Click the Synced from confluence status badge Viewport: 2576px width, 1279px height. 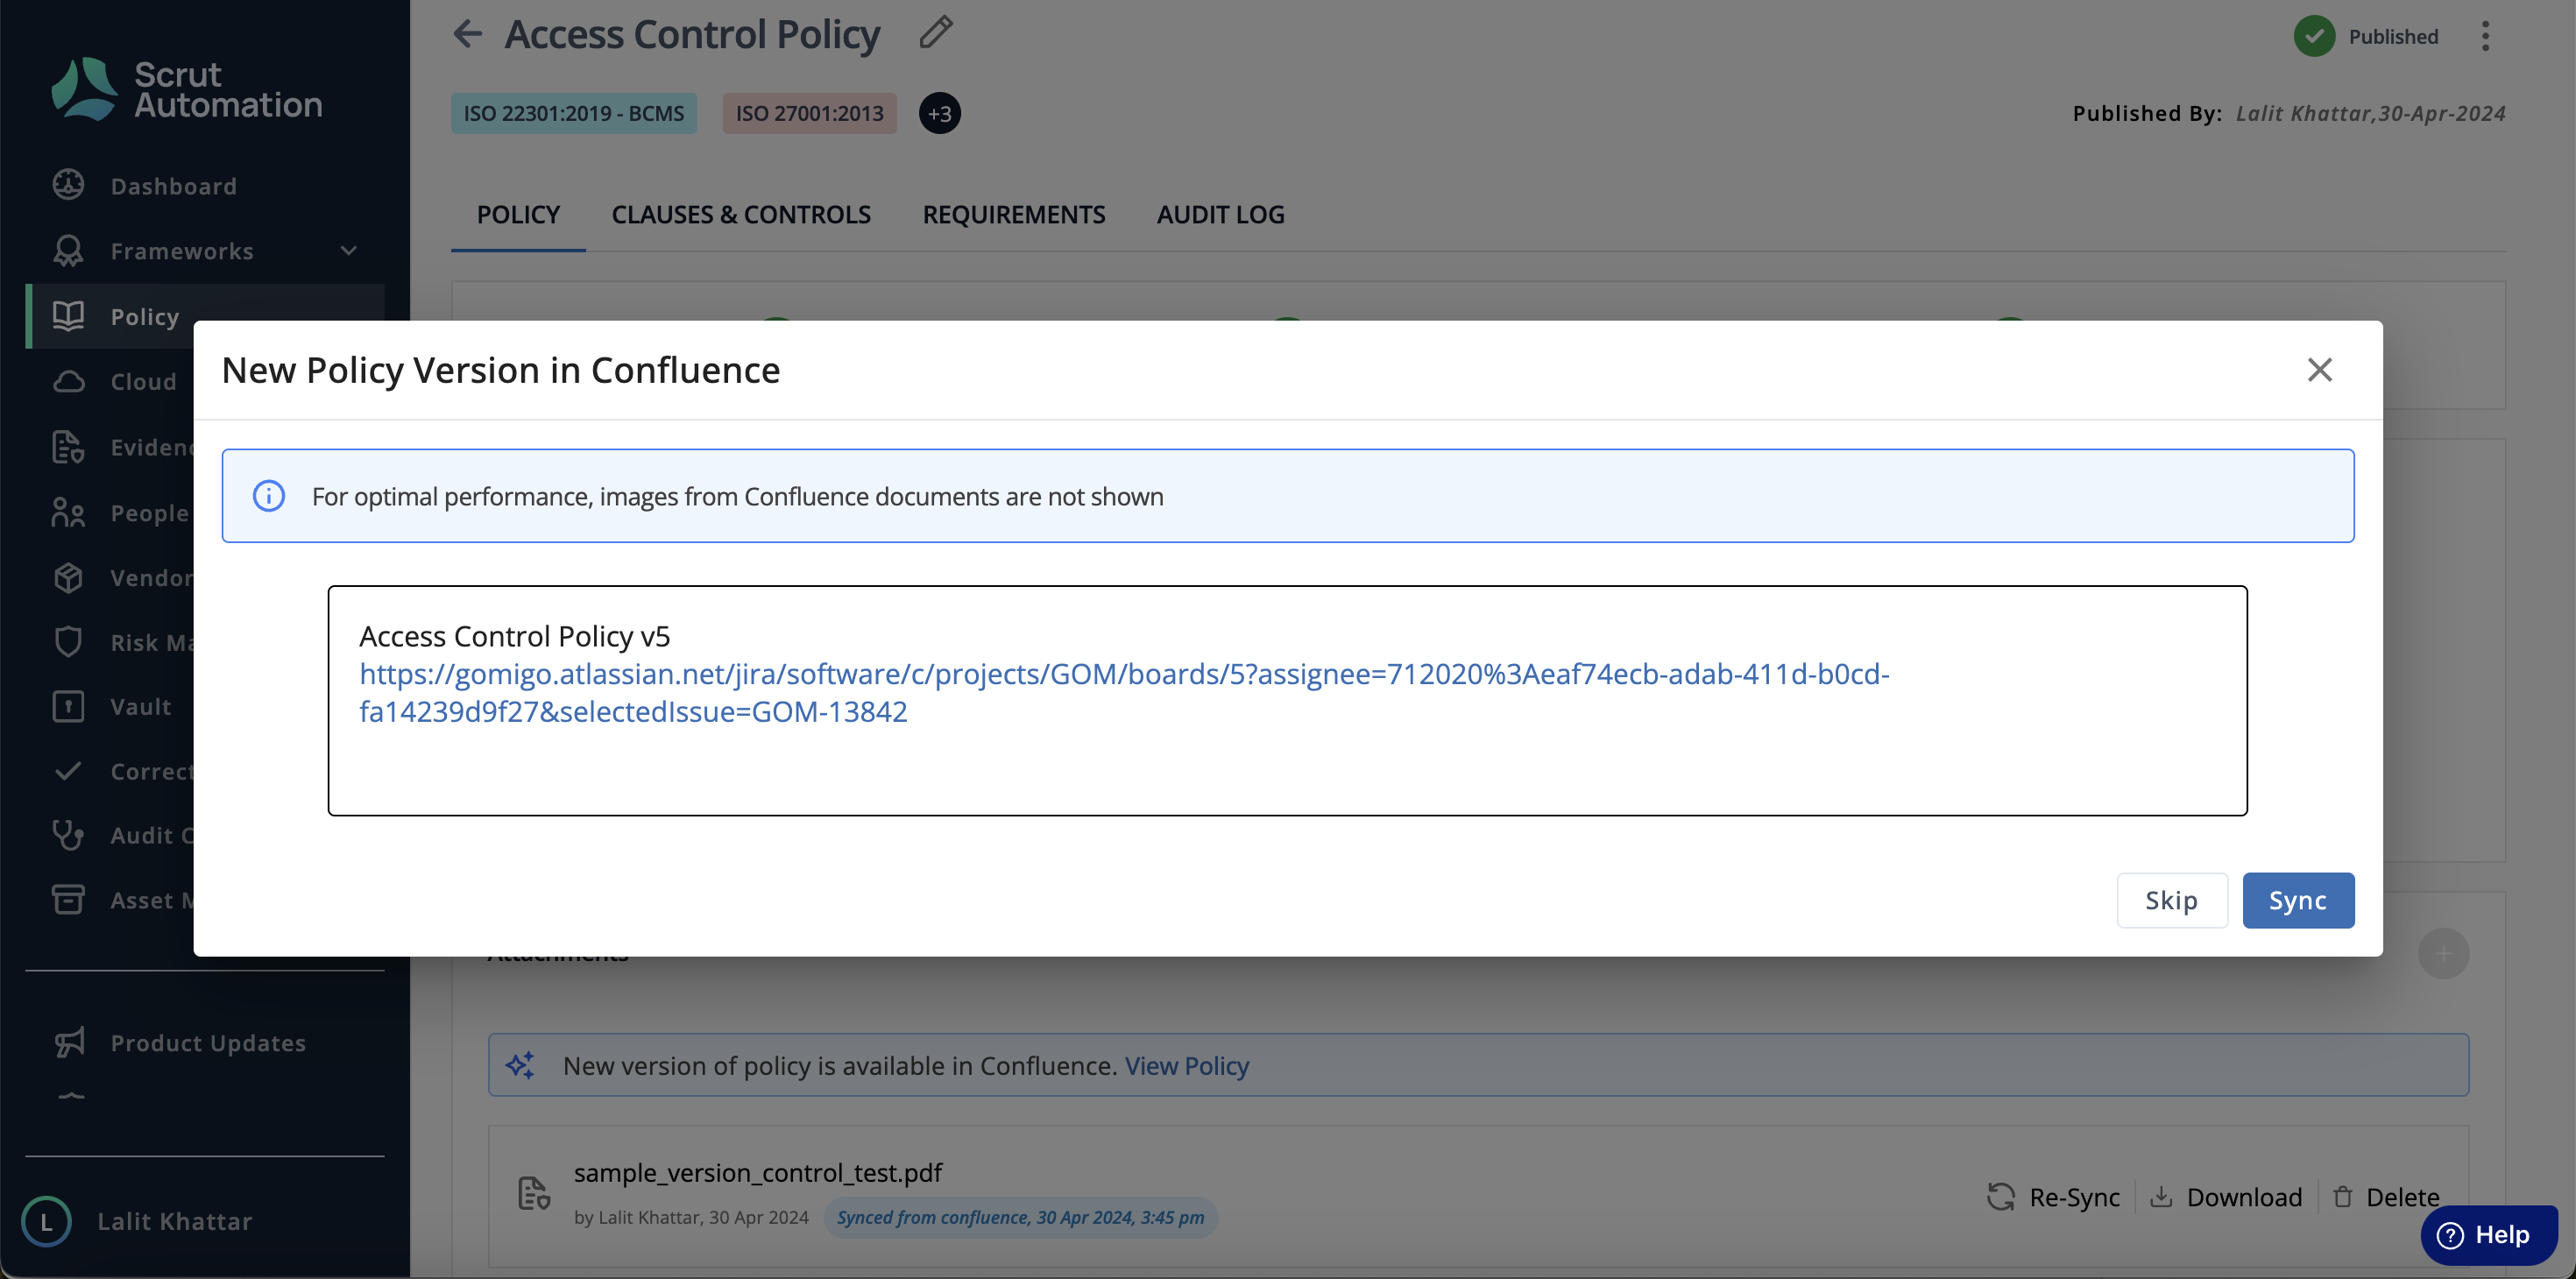point(1020,1217)
